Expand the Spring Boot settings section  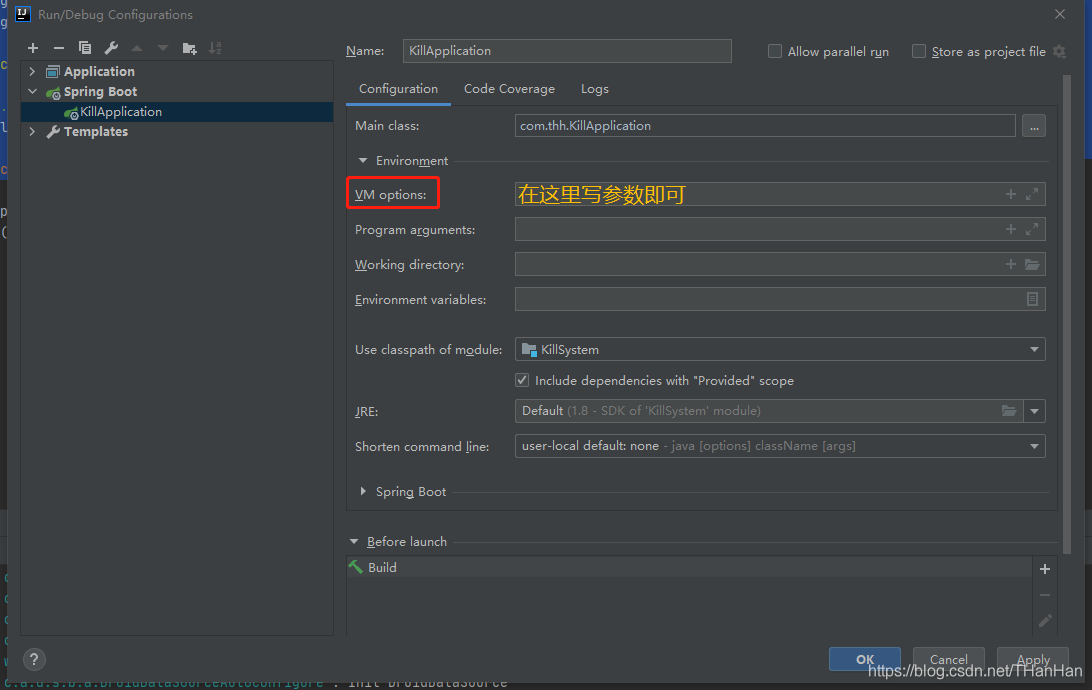[x=363, y=492]
